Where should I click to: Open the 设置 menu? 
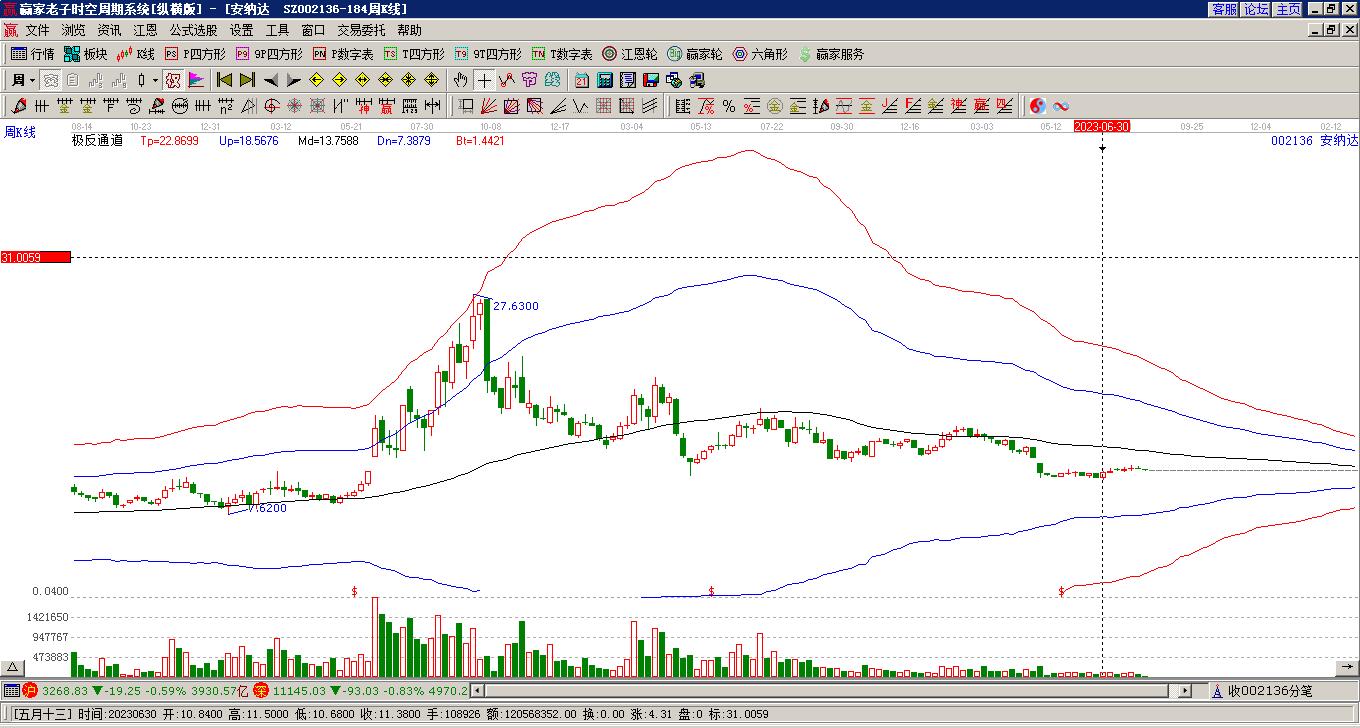tap(241, 30)
